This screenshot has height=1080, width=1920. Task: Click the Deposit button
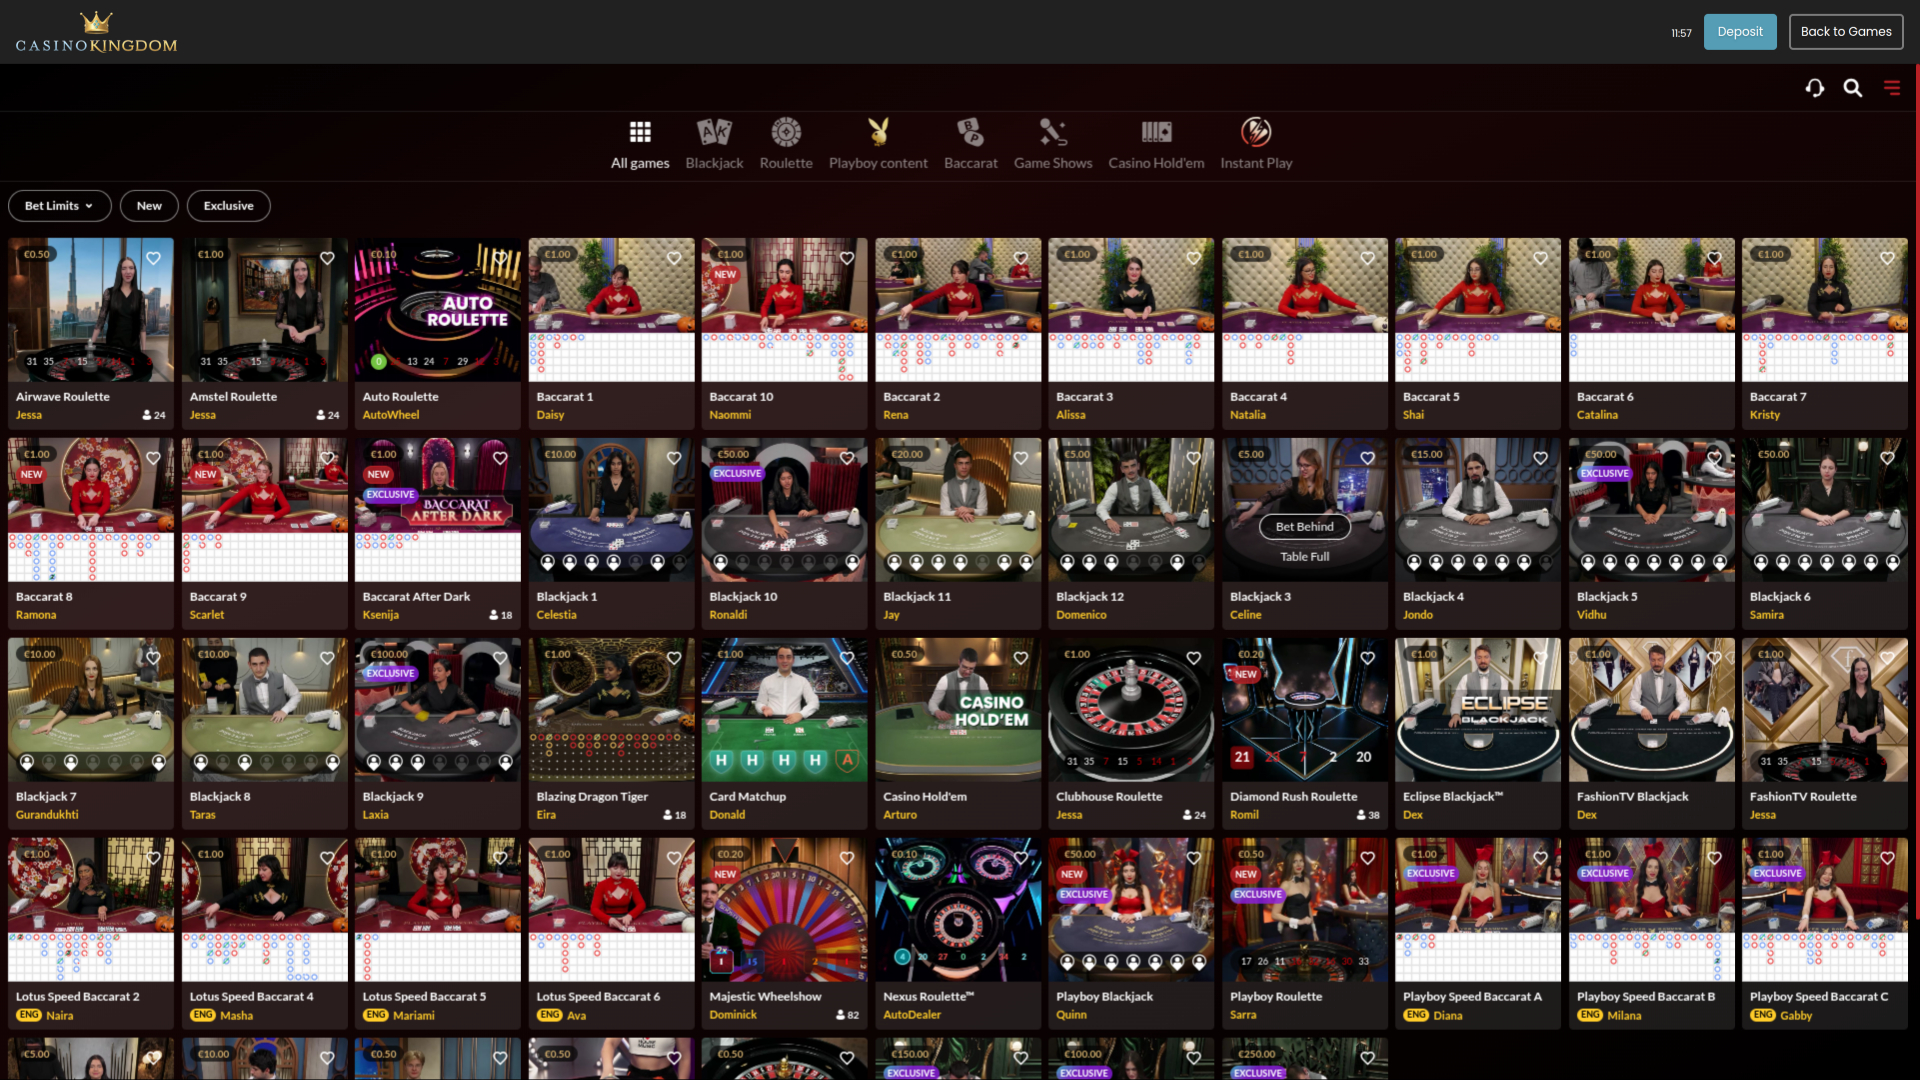coord(1740,32)
